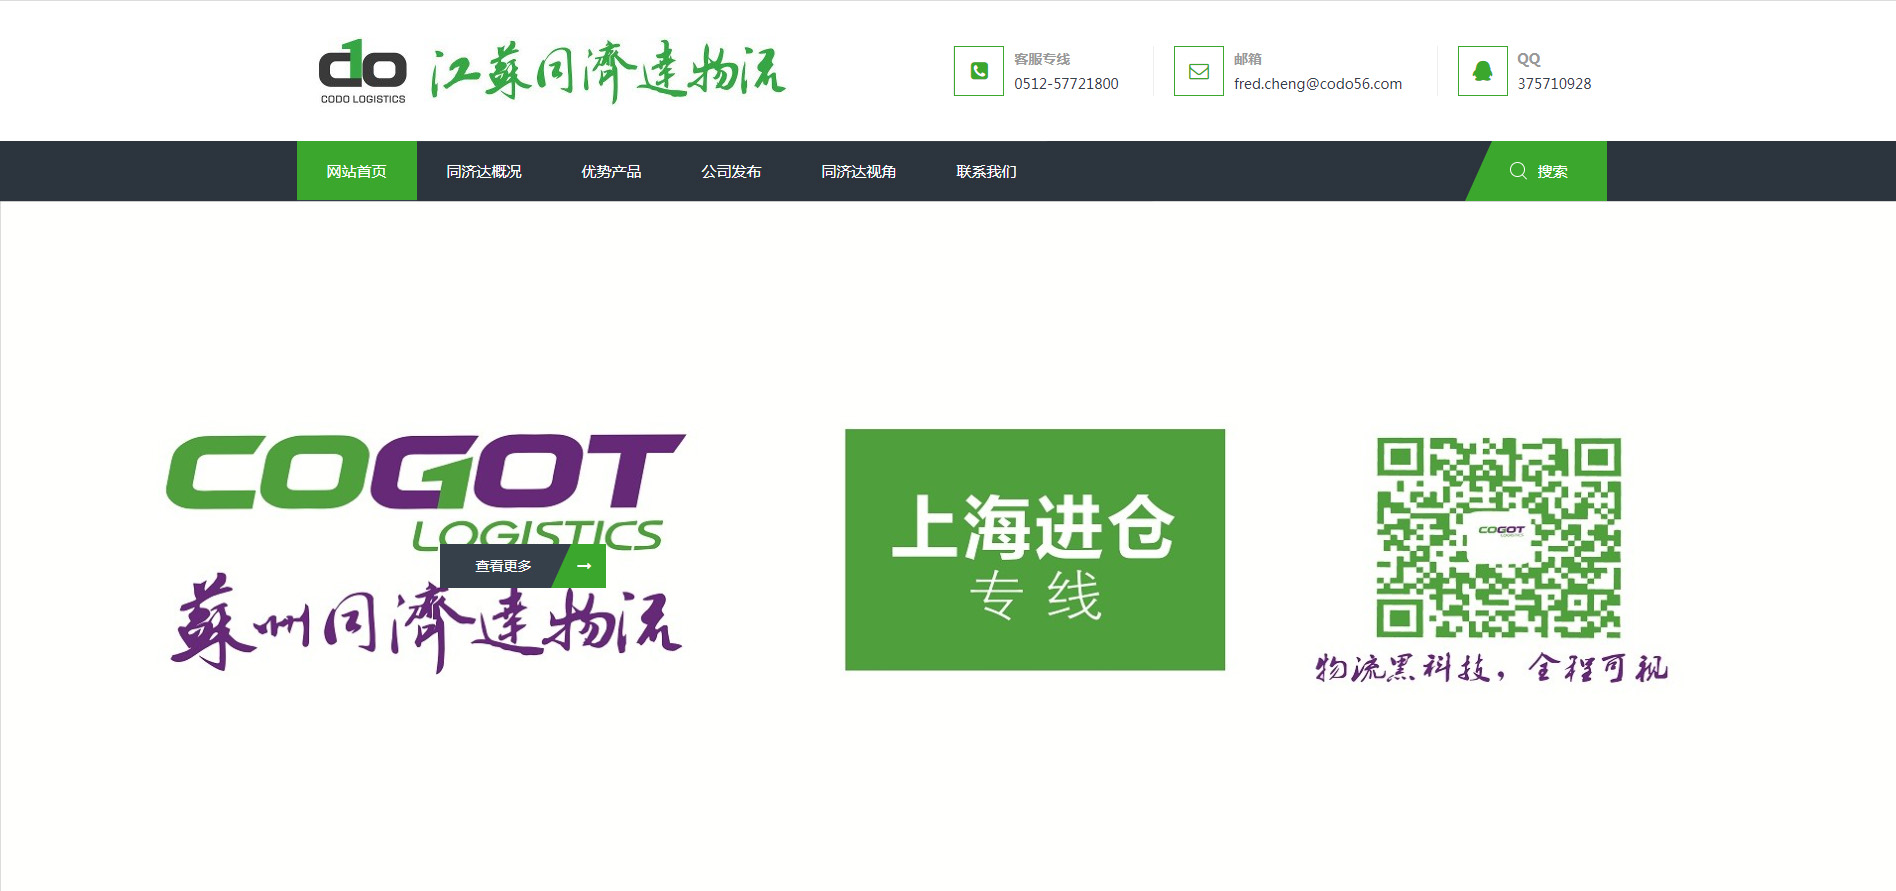Click the green COGOT QR code
Screen dimensions: 1896x891
coord(1499,537)
